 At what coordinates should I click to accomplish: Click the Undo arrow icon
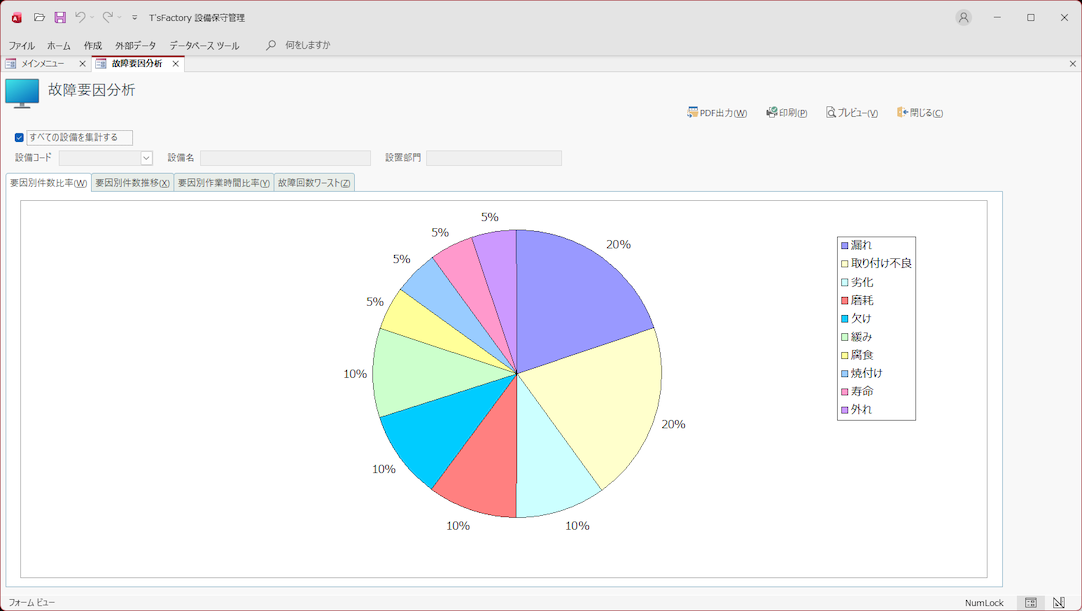[x=80, y=18]
